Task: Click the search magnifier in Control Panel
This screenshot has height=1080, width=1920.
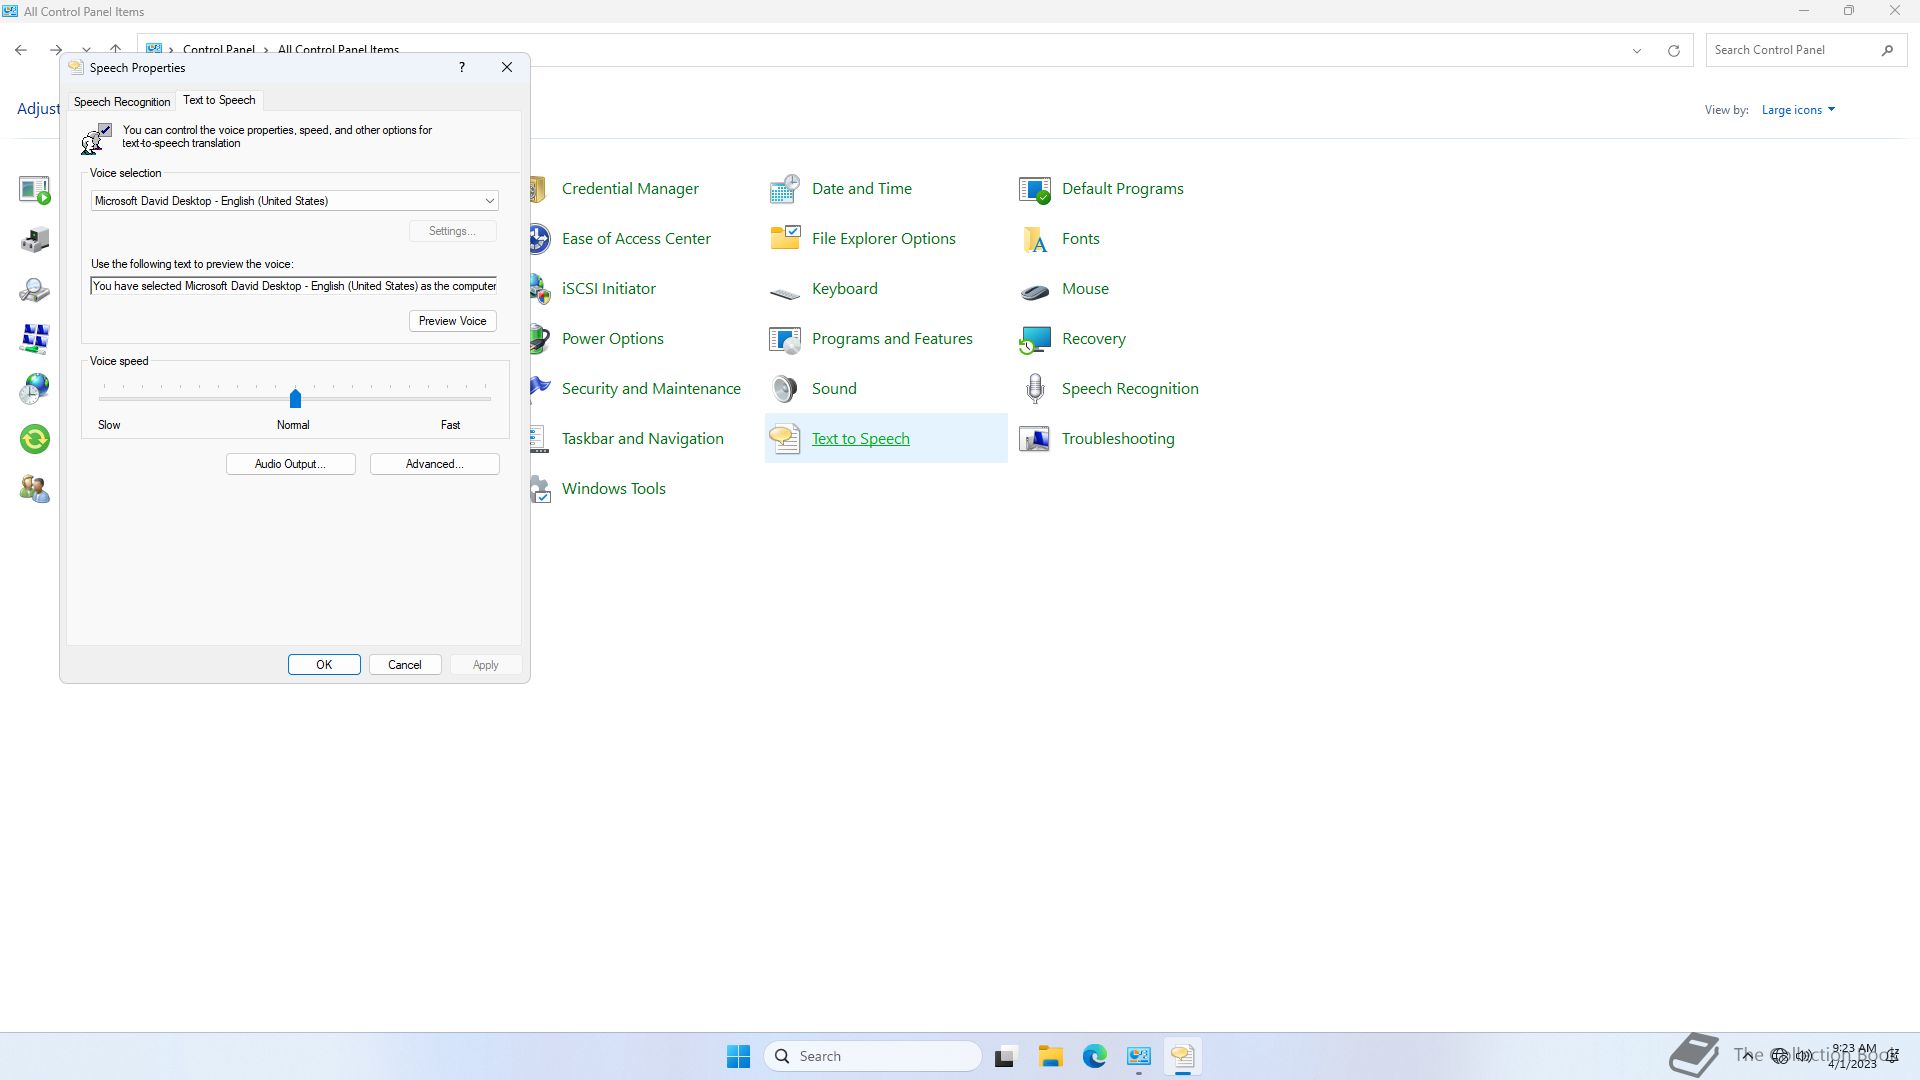Action: 1887,50
